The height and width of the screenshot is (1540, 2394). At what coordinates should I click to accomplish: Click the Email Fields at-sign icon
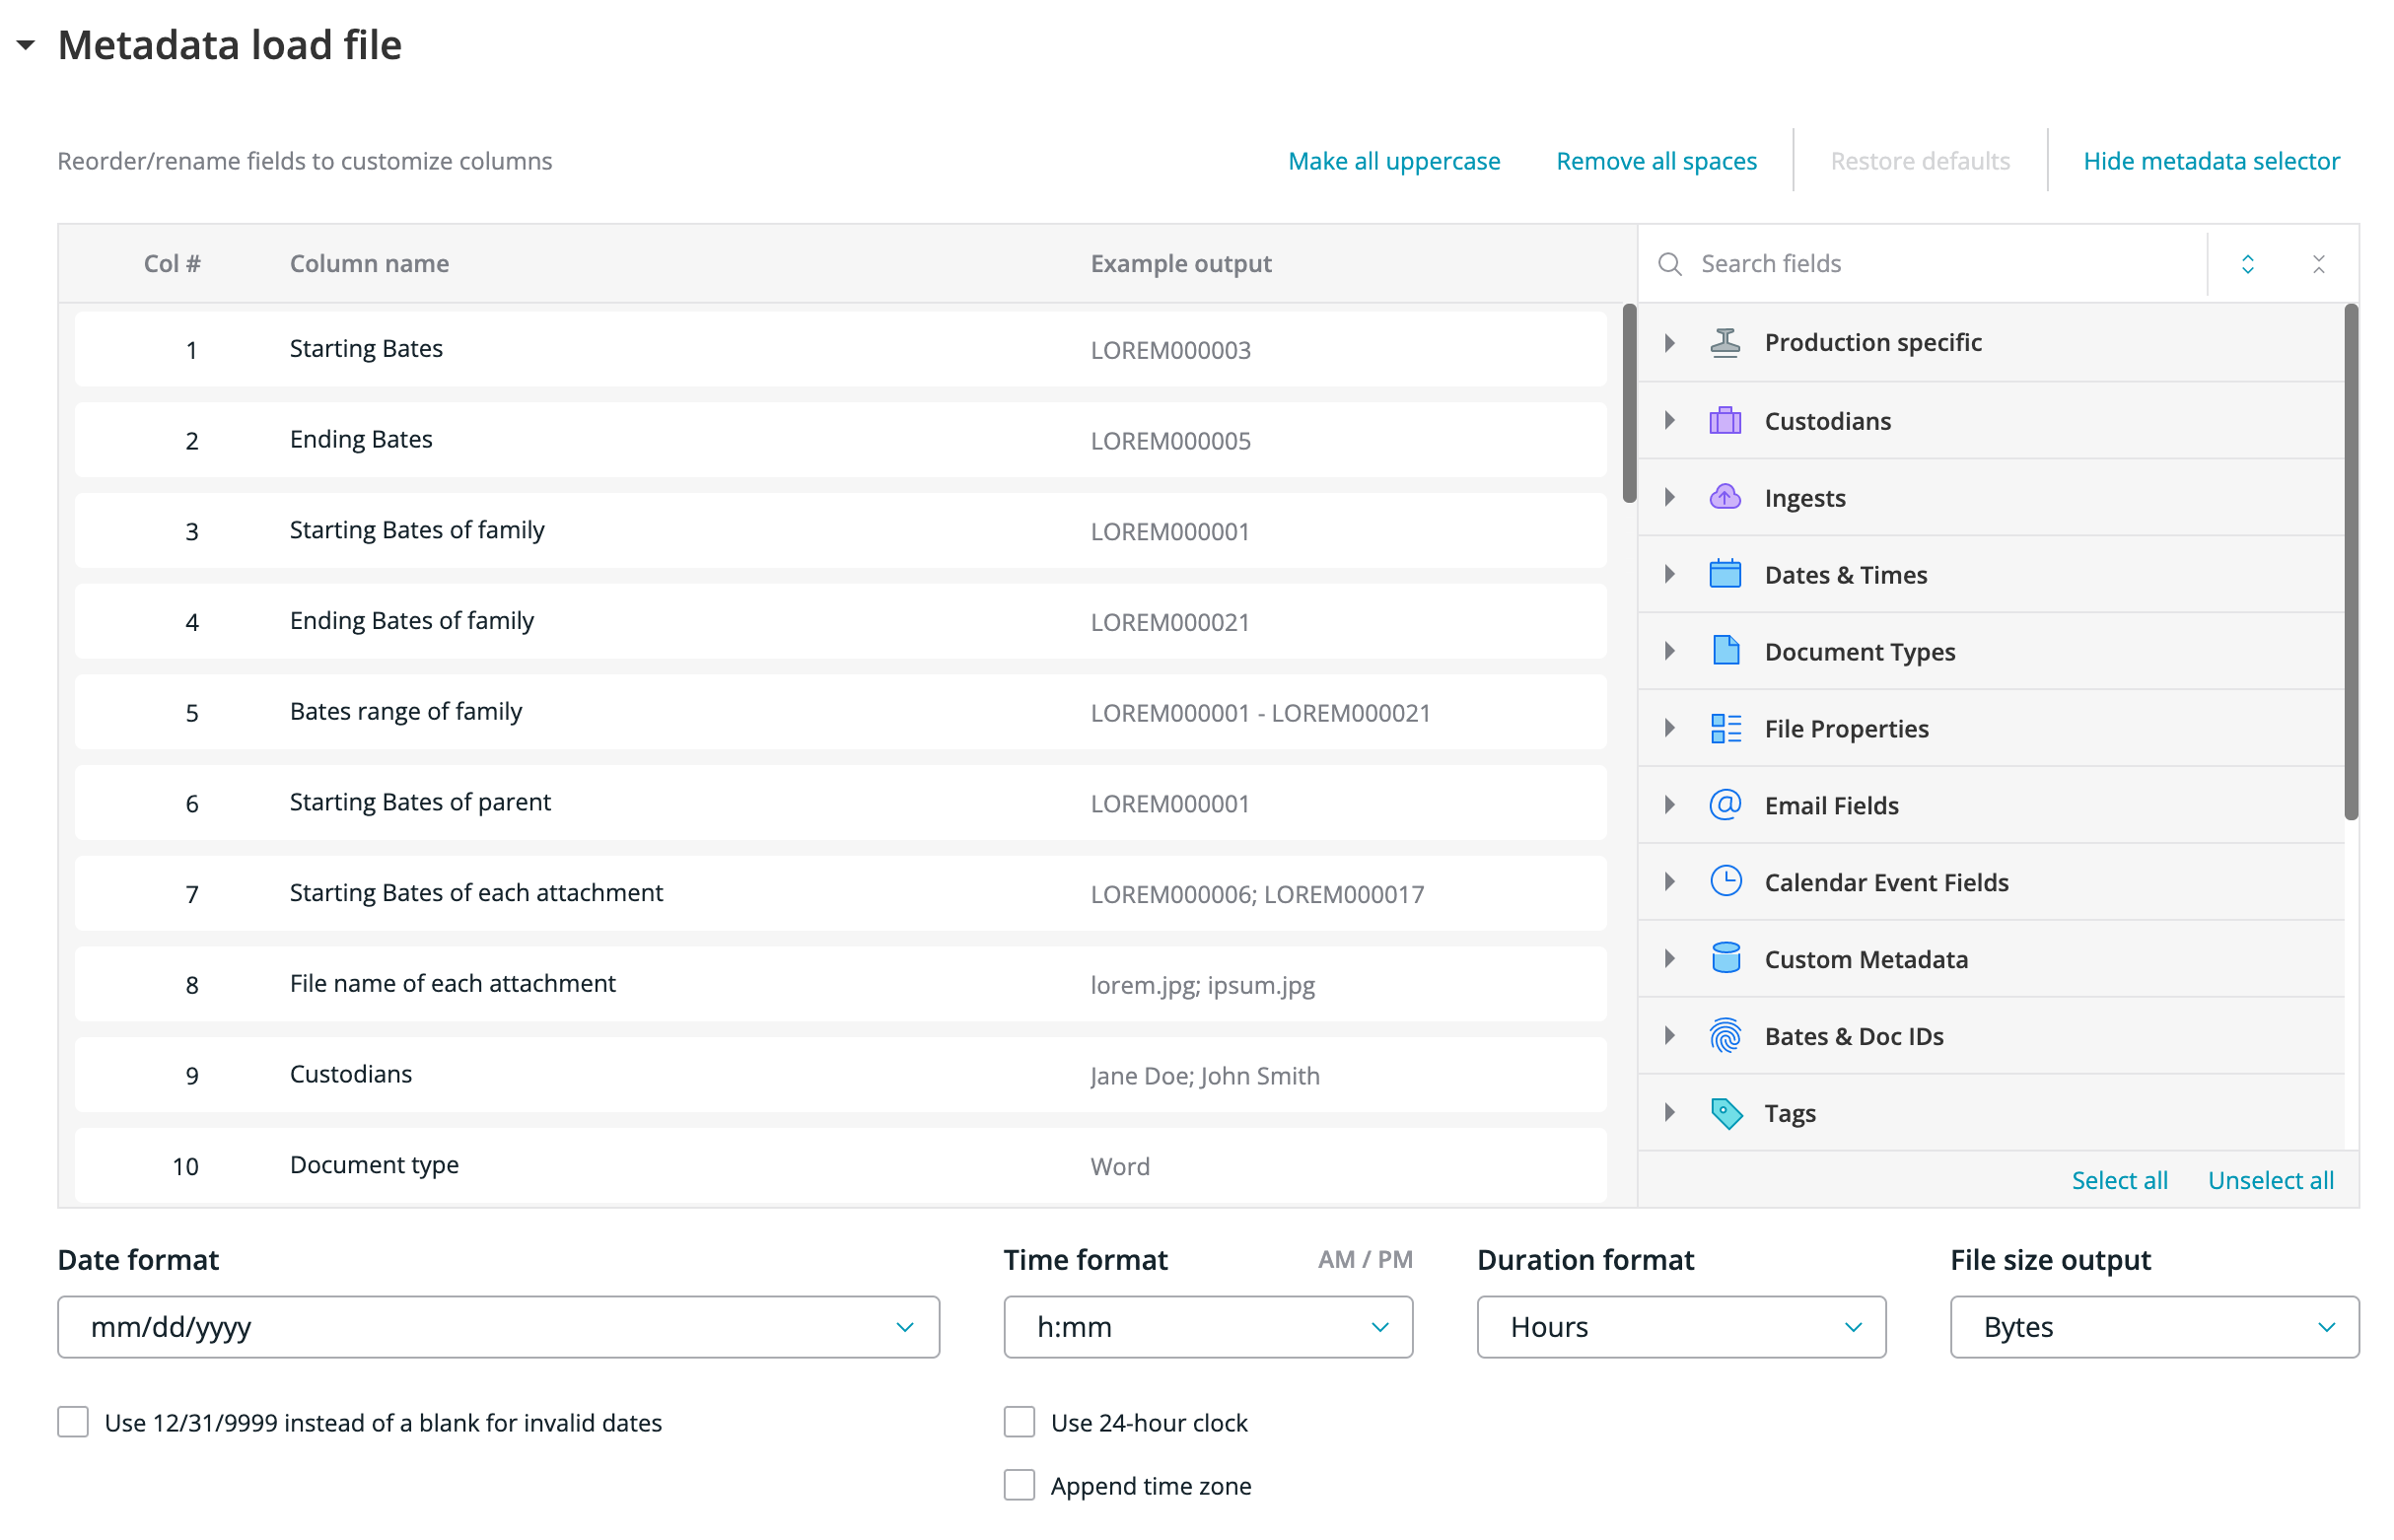click(x=1725, y=805)
